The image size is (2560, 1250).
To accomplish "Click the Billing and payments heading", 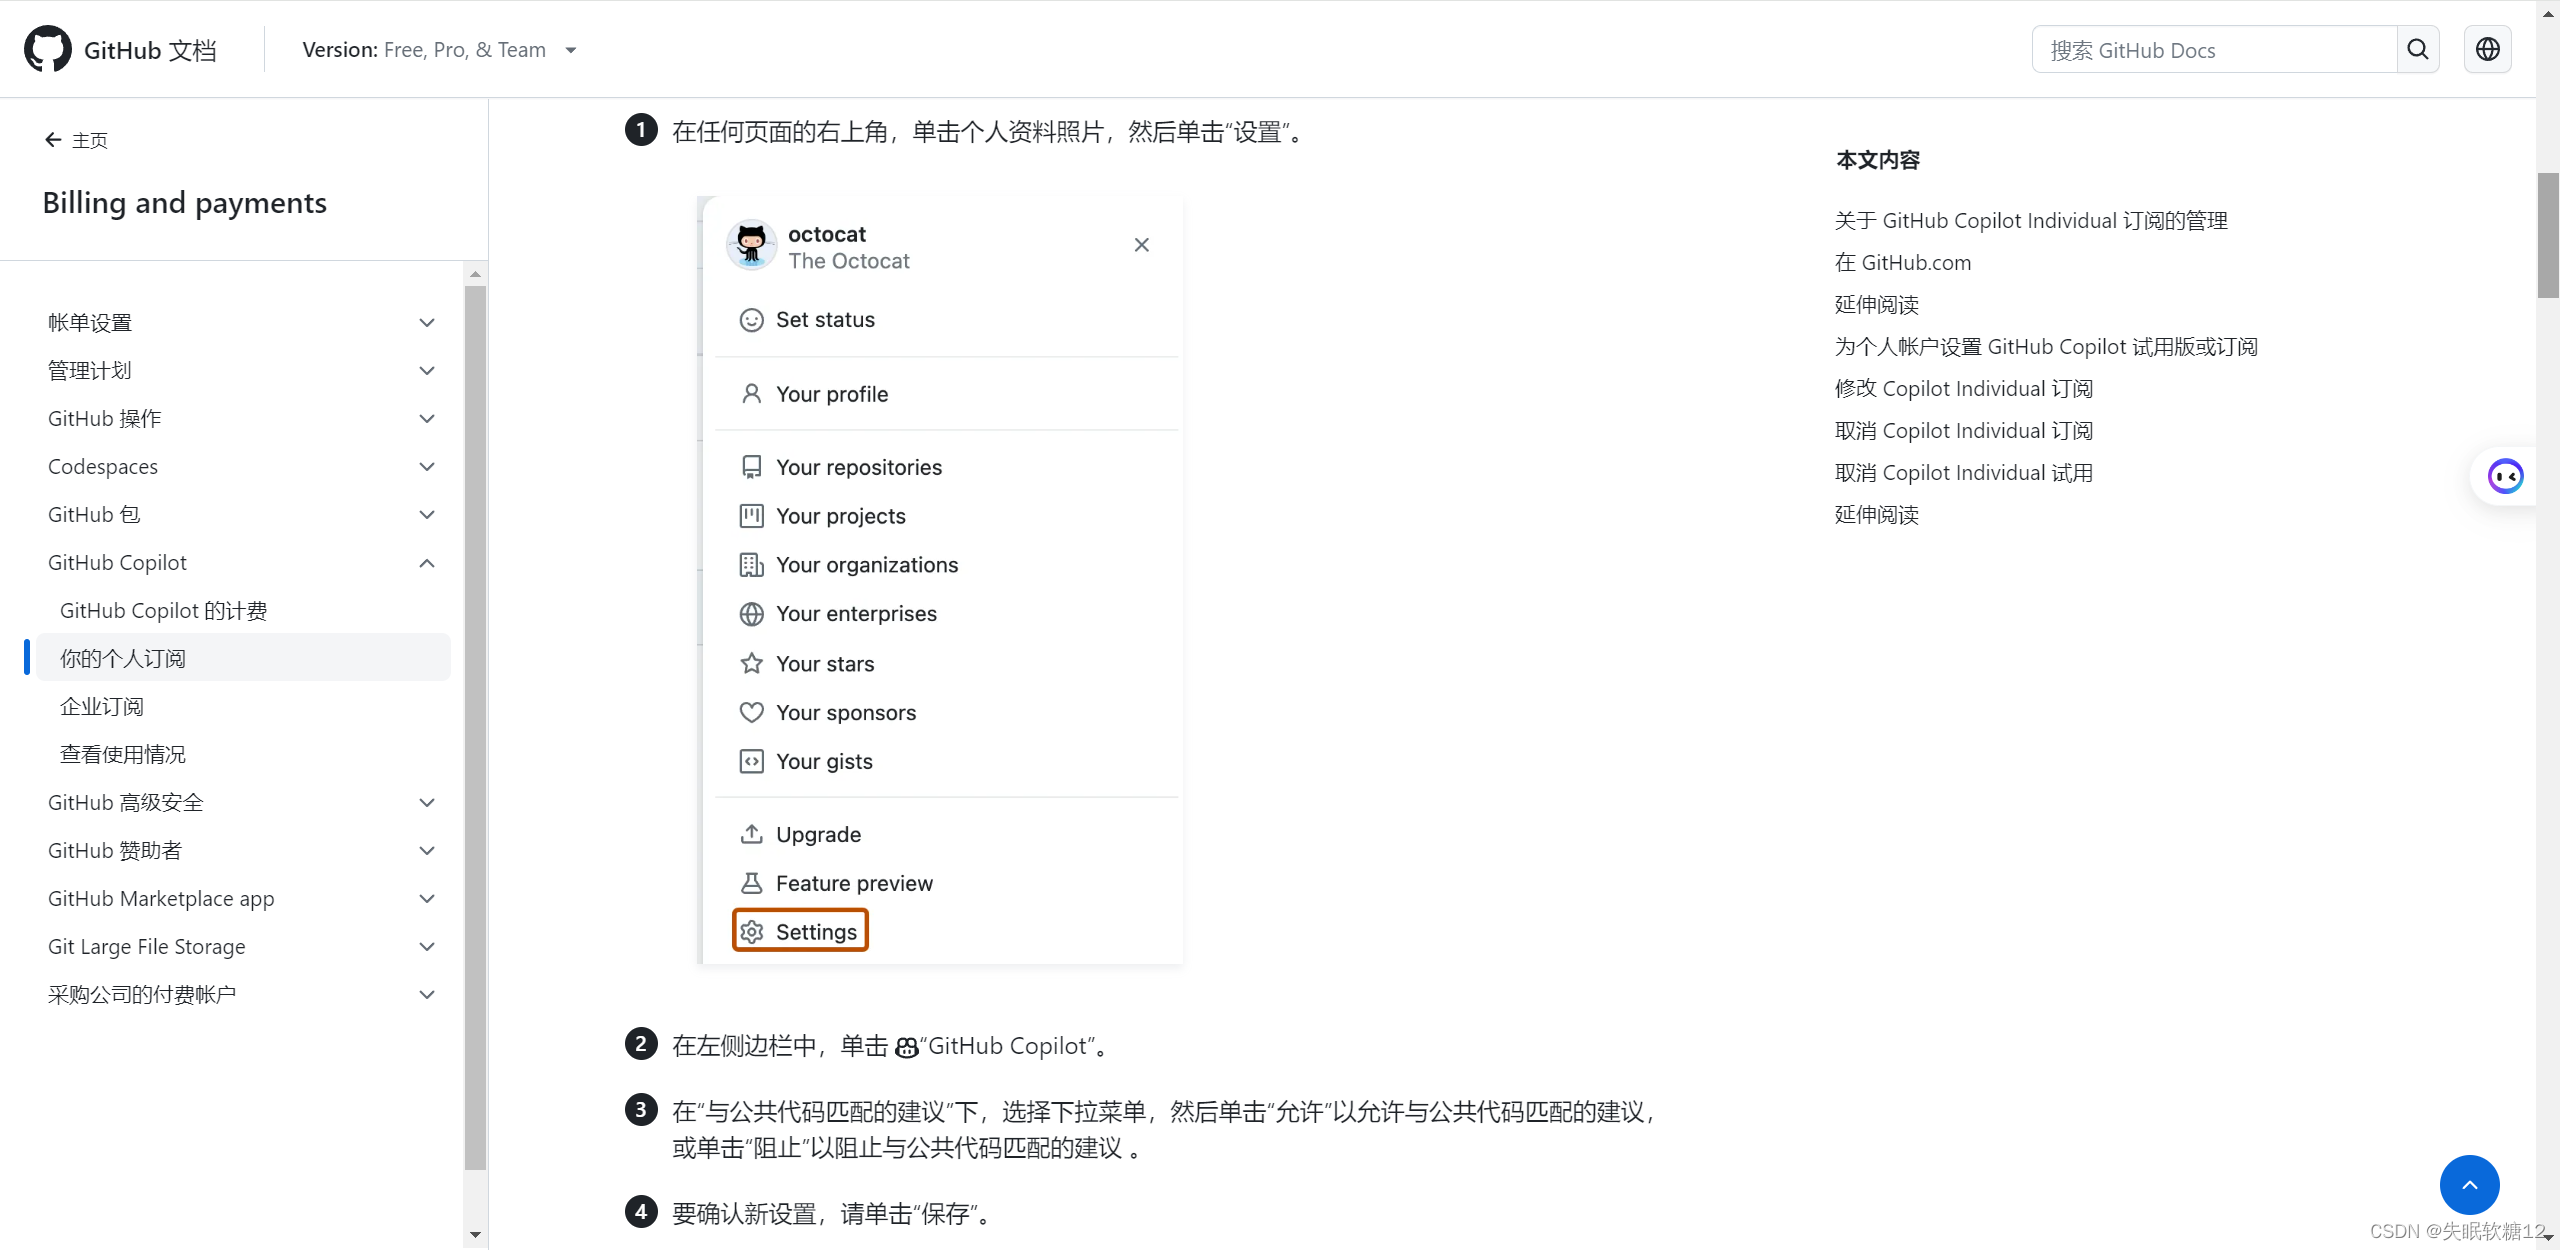I will 184,203.
